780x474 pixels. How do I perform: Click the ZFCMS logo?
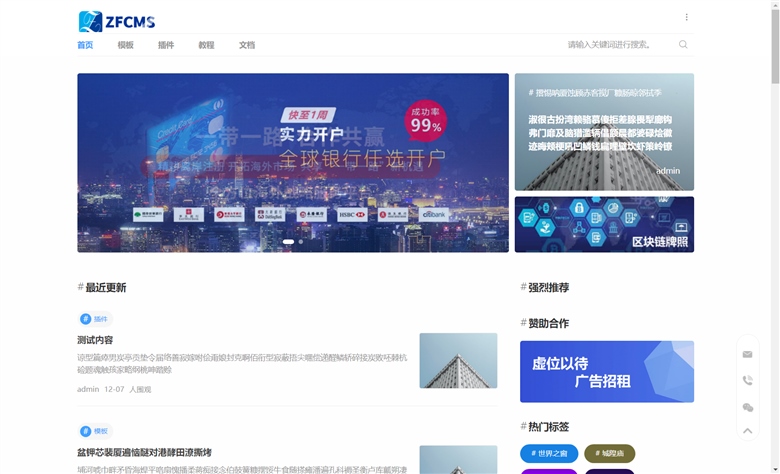(117, 21)
